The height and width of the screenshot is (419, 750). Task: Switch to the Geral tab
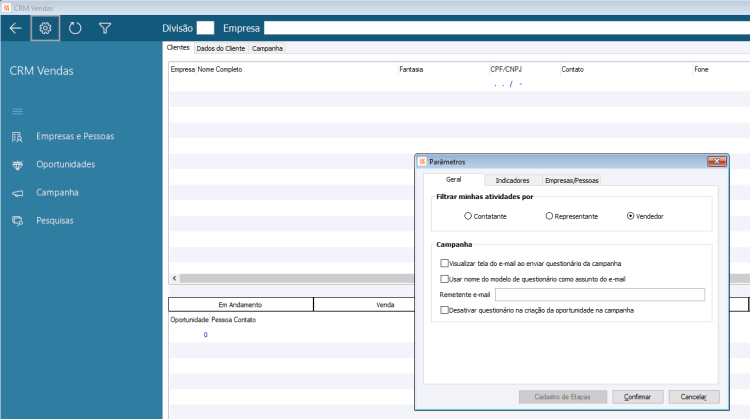[x=453, y=180]
